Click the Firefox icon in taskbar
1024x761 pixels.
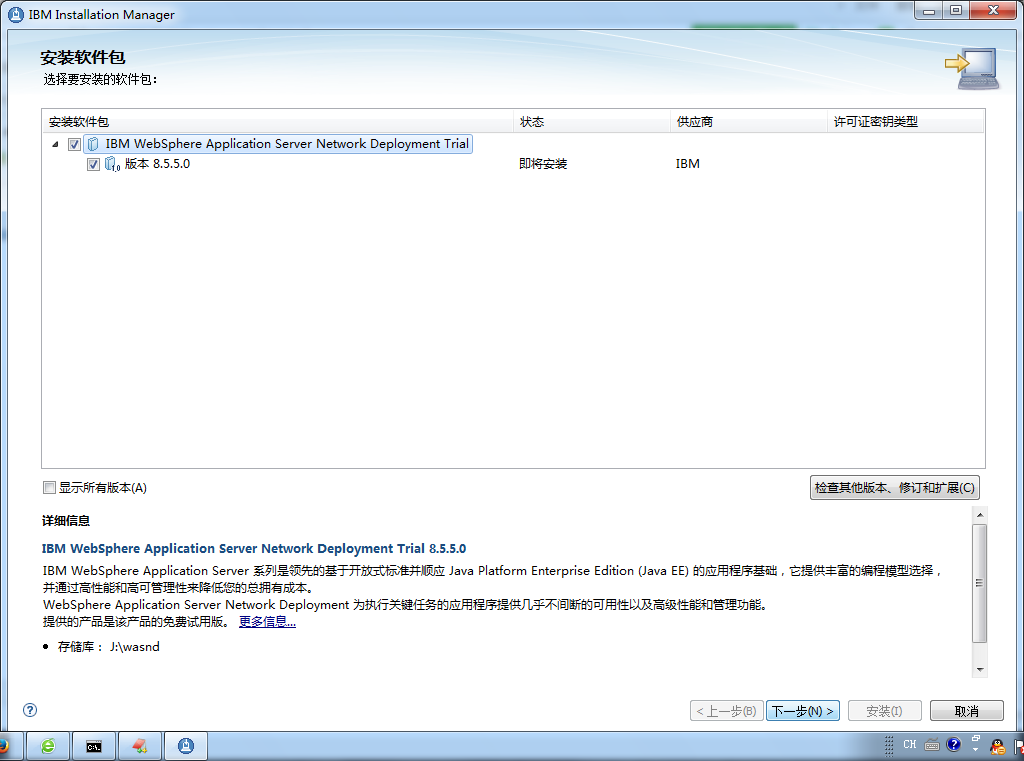(3, 746)
